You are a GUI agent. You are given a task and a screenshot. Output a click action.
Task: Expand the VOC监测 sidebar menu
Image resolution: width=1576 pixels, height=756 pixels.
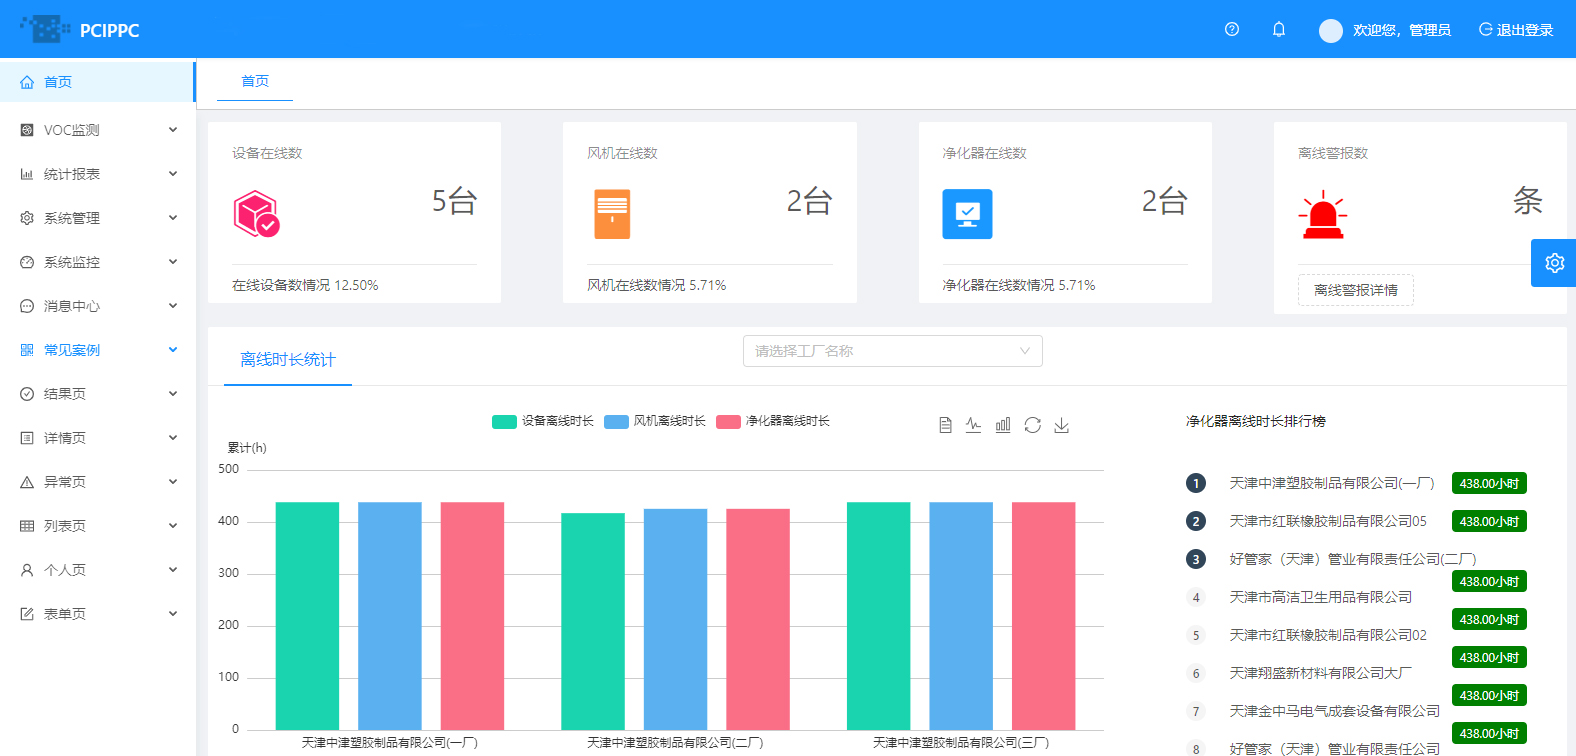(98, 130)
